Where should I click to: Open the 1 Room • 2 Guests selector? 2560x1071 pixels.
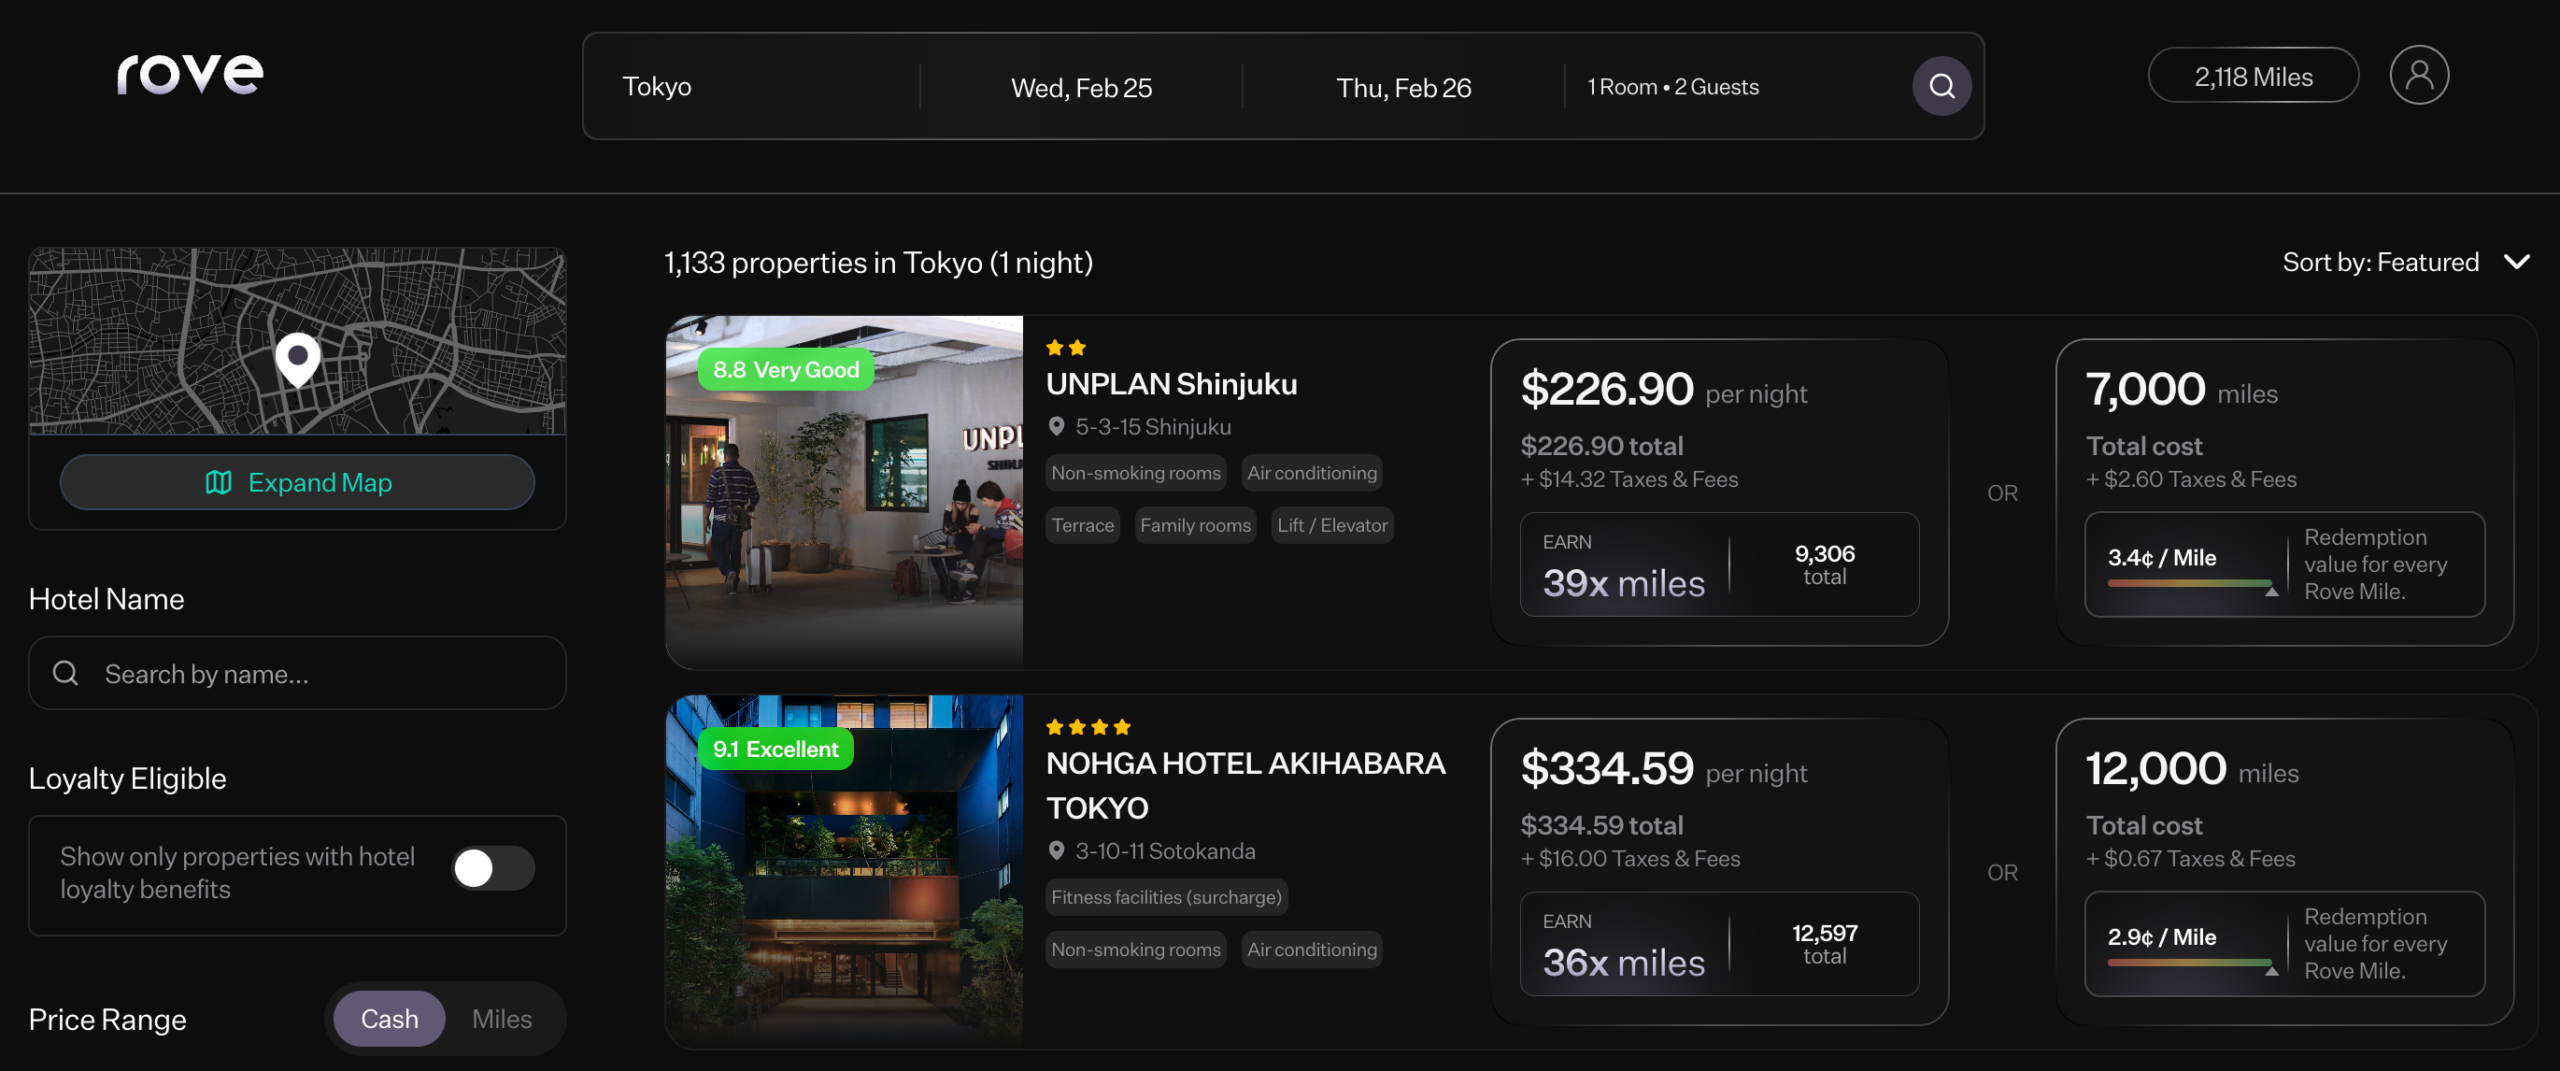coord(1673,86)
